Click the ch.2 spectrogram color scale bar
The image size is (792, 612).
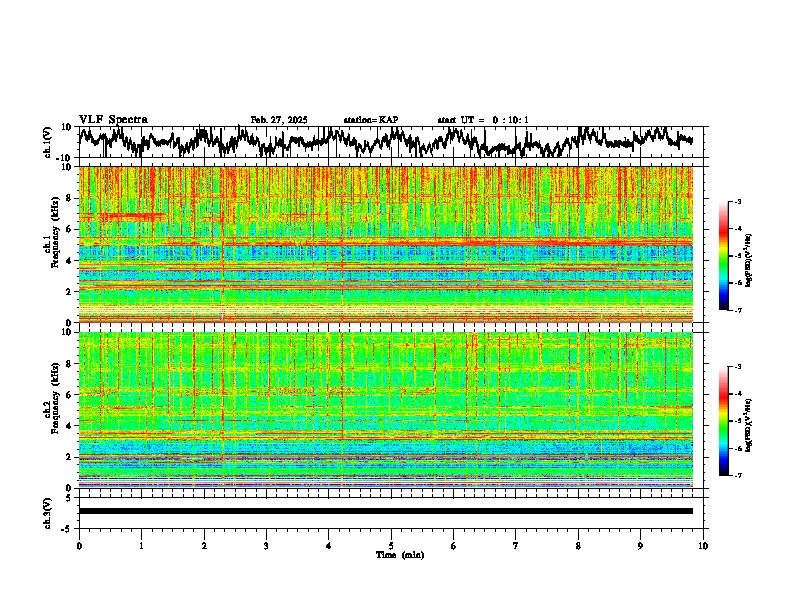pos(723,421)
